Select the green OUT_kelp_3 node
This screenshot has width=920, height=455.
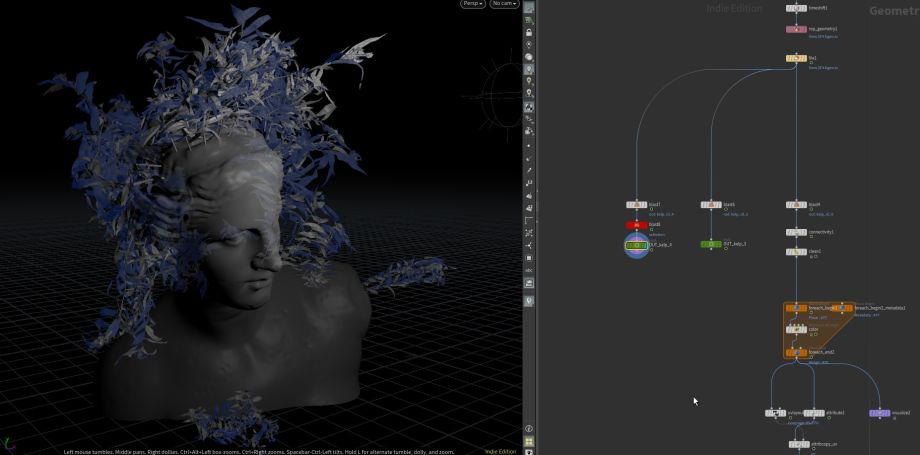tap(710, 244)
